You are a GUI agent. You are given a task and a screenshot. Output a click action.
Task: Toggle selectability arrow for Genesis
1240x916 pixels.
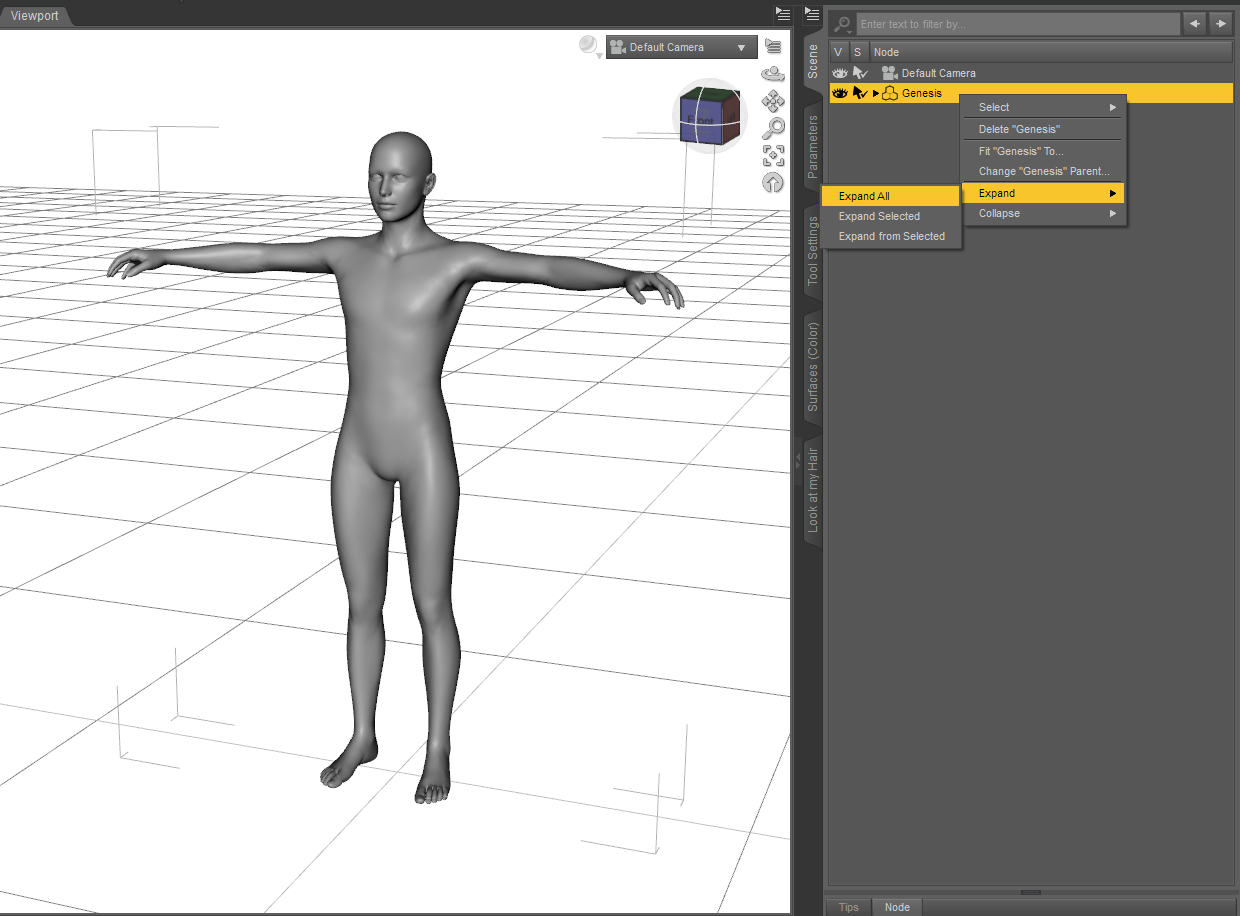(859, 93)
